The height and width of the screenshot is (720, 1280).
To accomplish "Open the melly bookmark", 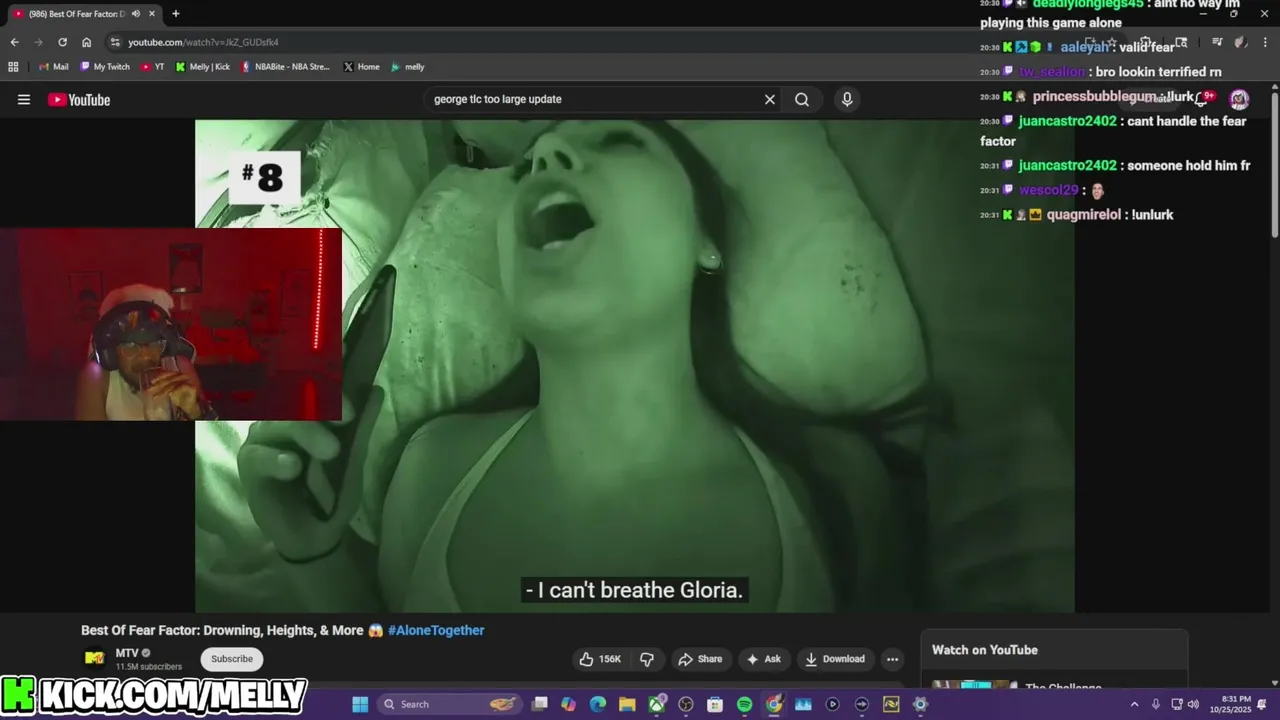I will pos(408,67).
